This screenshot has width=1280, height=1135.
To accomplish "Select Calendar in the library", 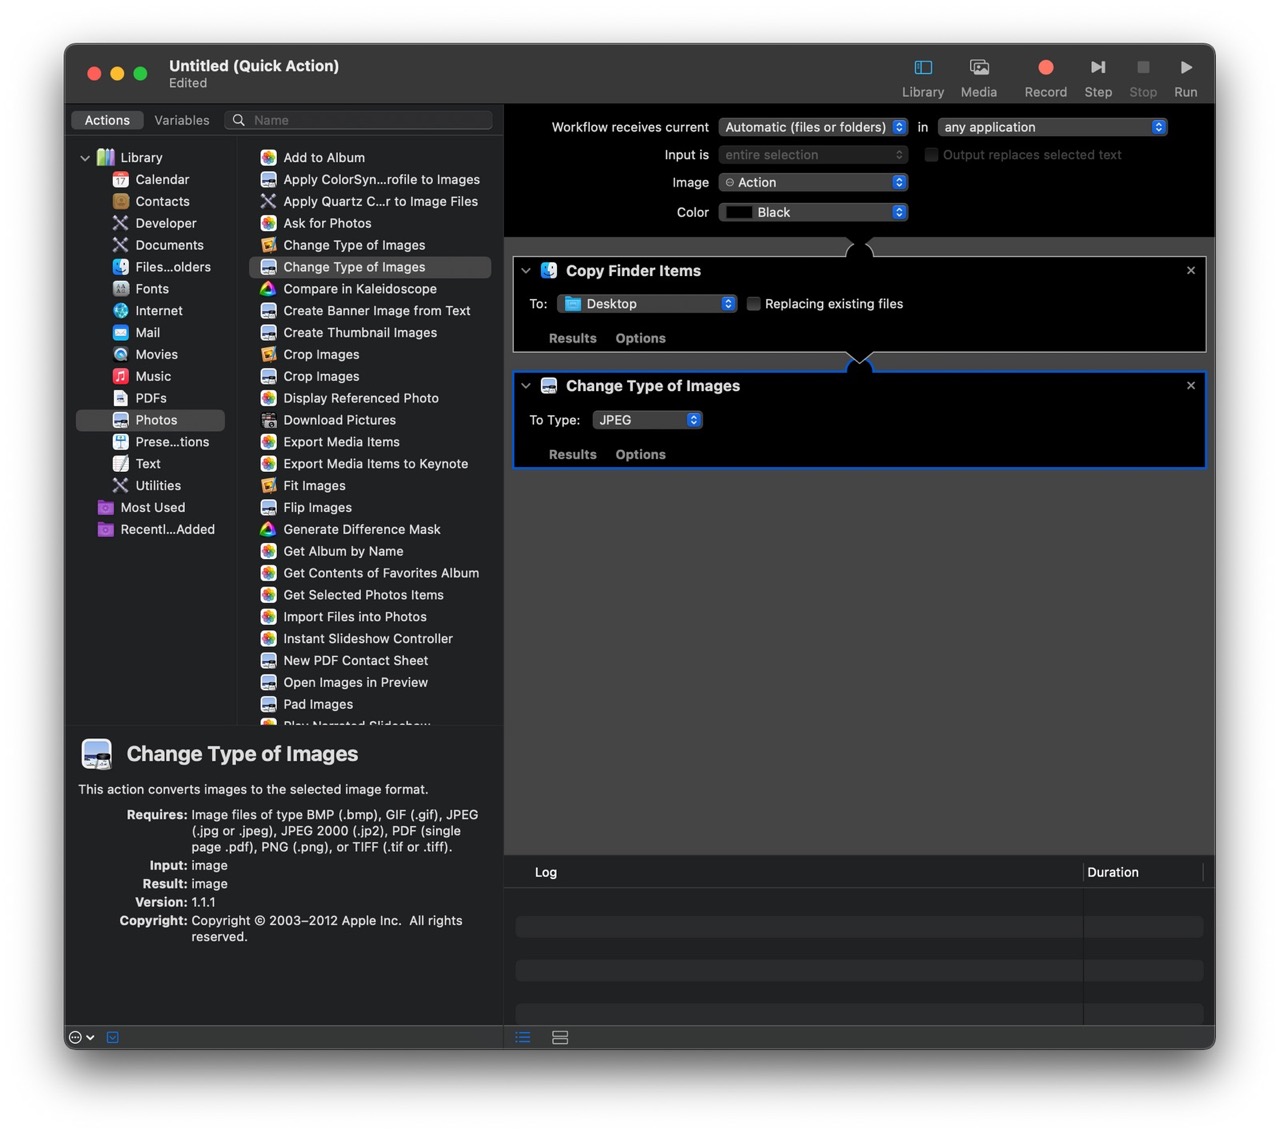I will pyautogui.click(x=150, y=179).
